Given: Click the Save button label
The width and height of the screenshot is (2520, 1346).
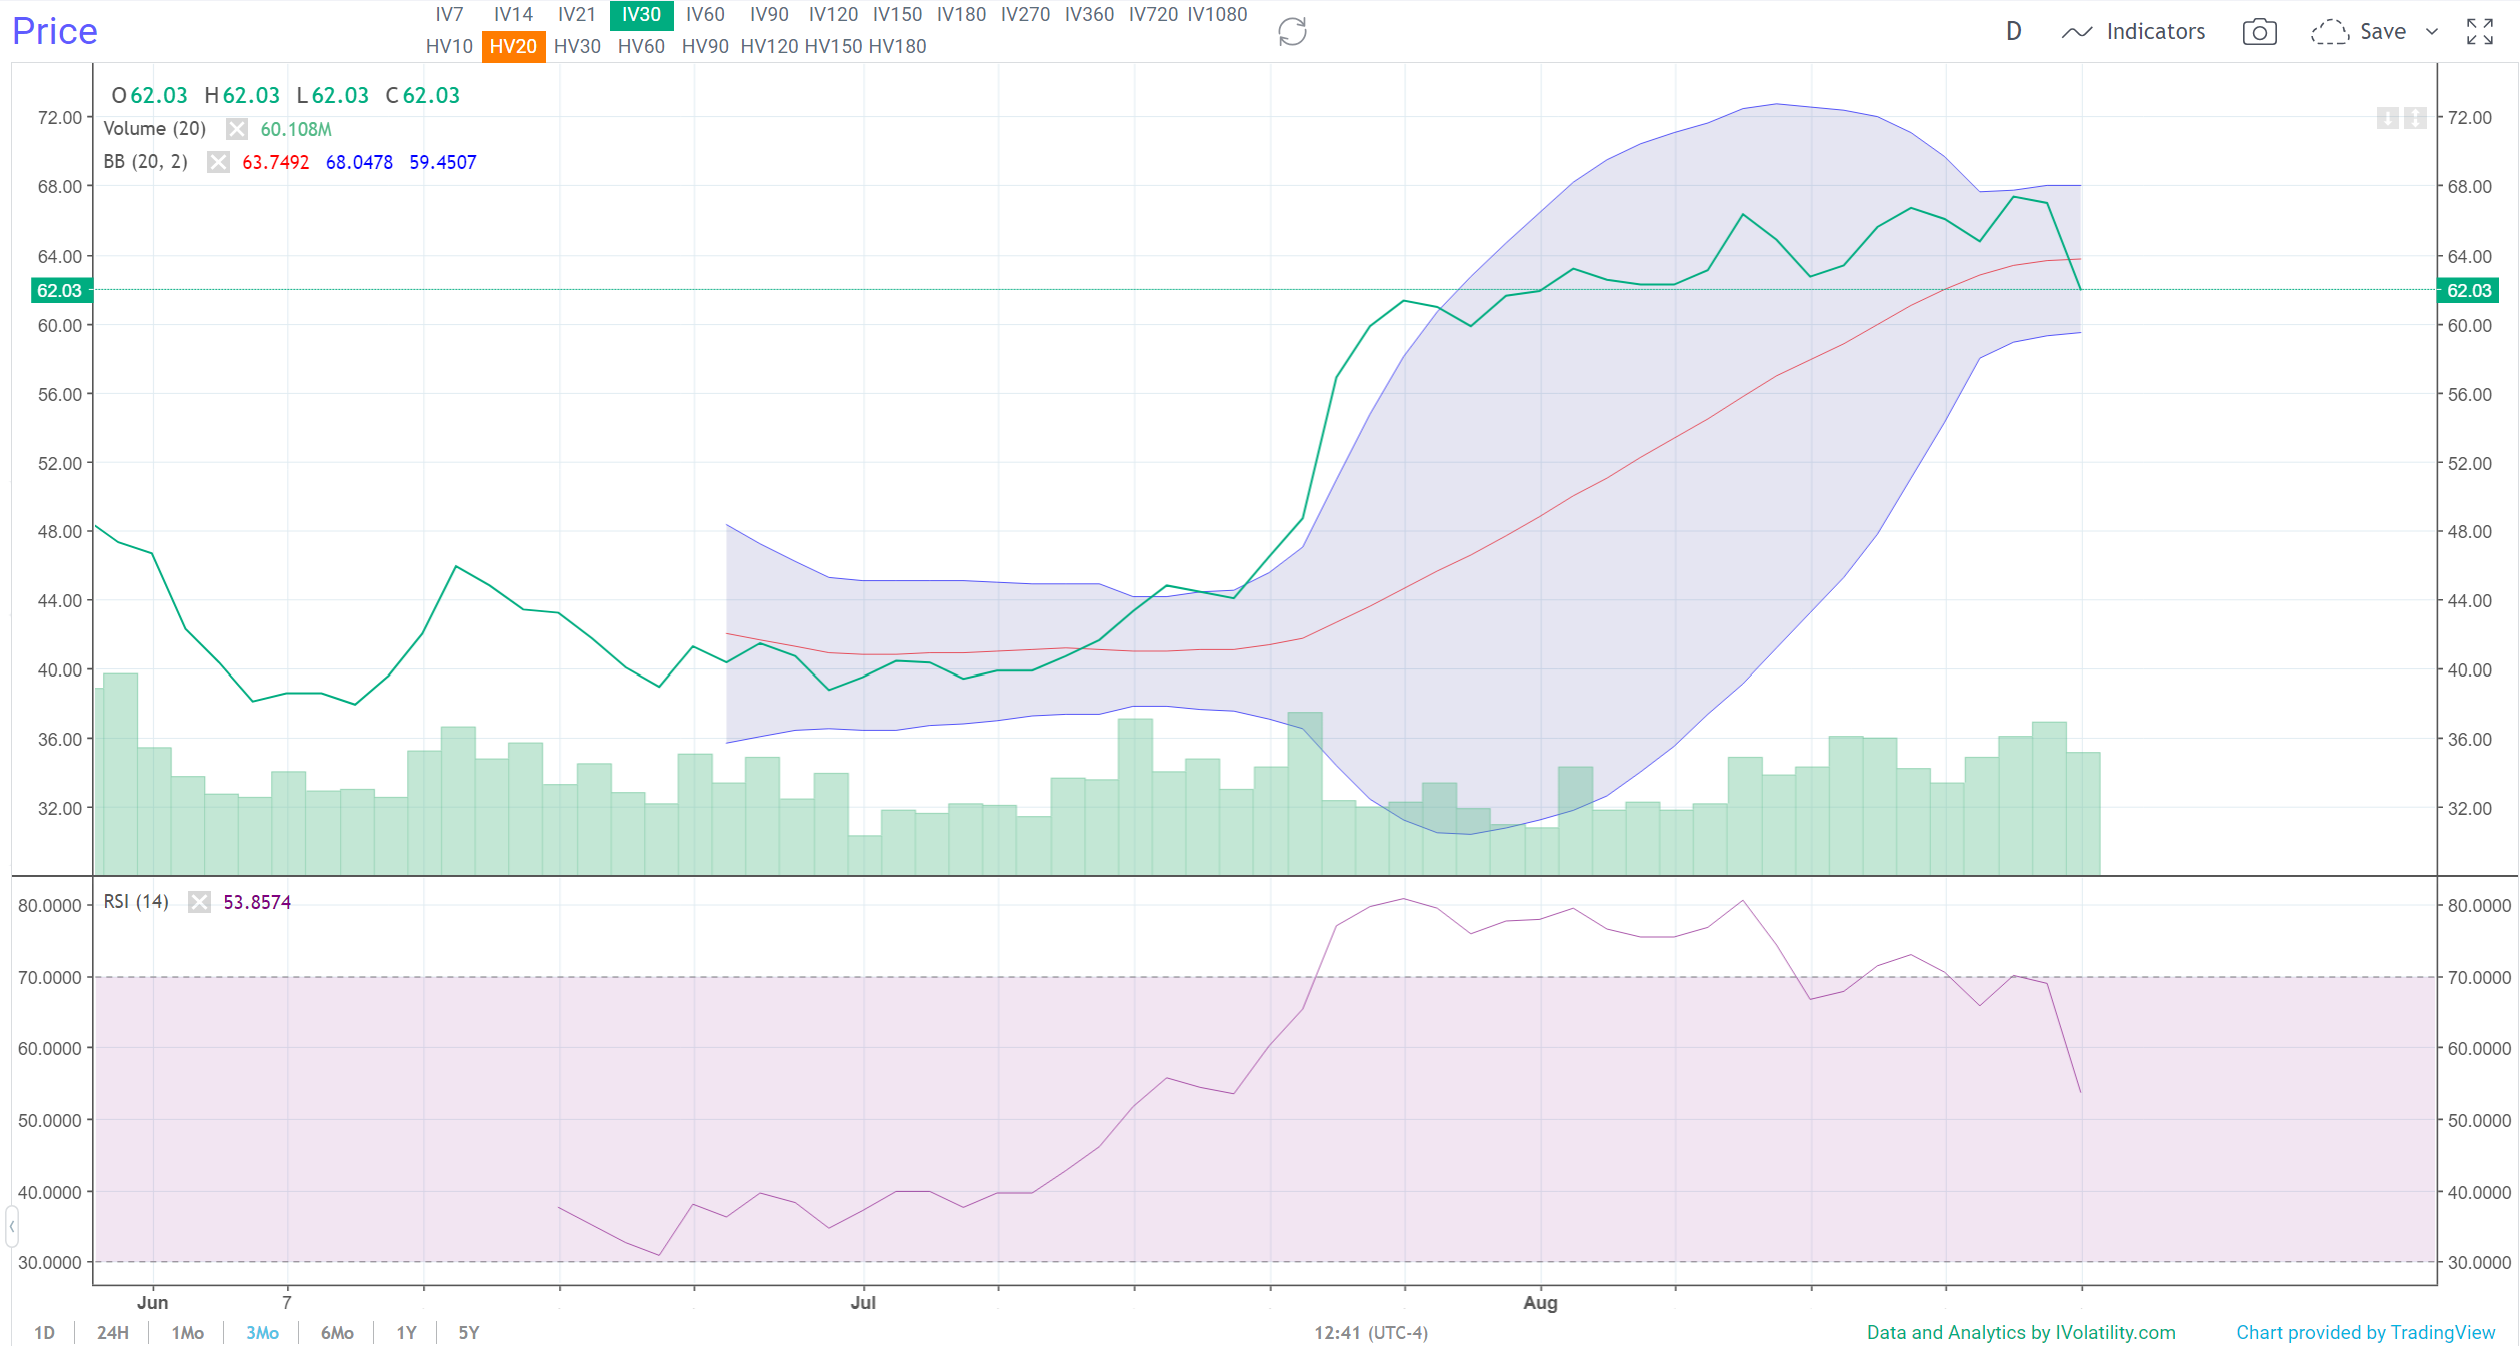Looking at the screenshot, I should pyautogui.click(x=2383, y=32).
